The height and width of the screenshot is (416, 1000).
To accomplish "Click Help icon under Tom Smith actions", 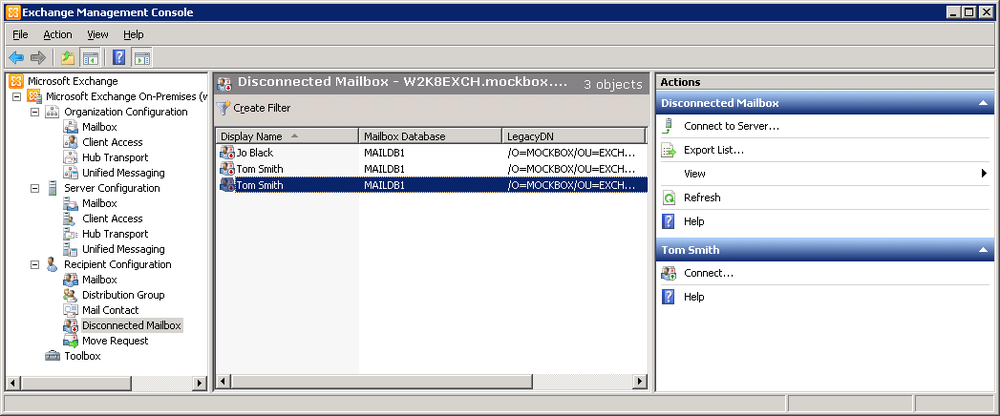I will click(668, 297).
